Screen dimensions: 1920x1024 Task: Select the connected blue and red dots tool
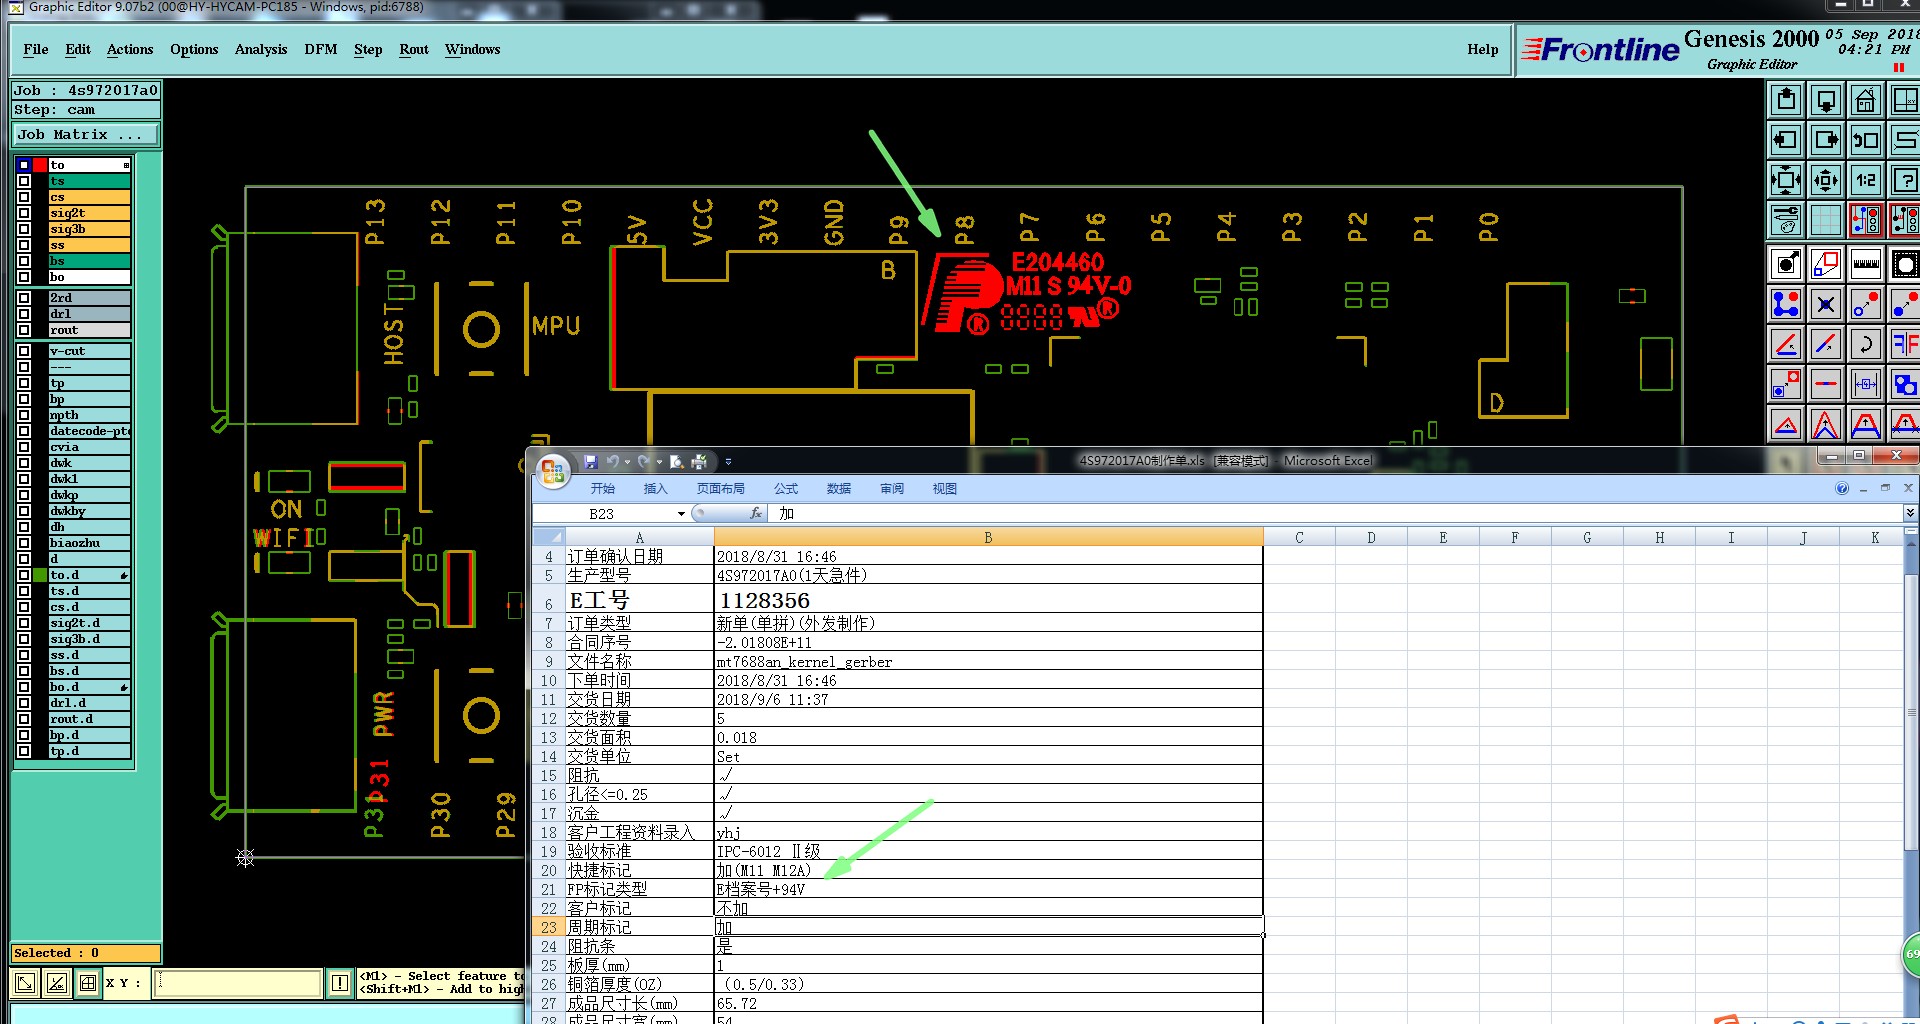coord(1786,304)
